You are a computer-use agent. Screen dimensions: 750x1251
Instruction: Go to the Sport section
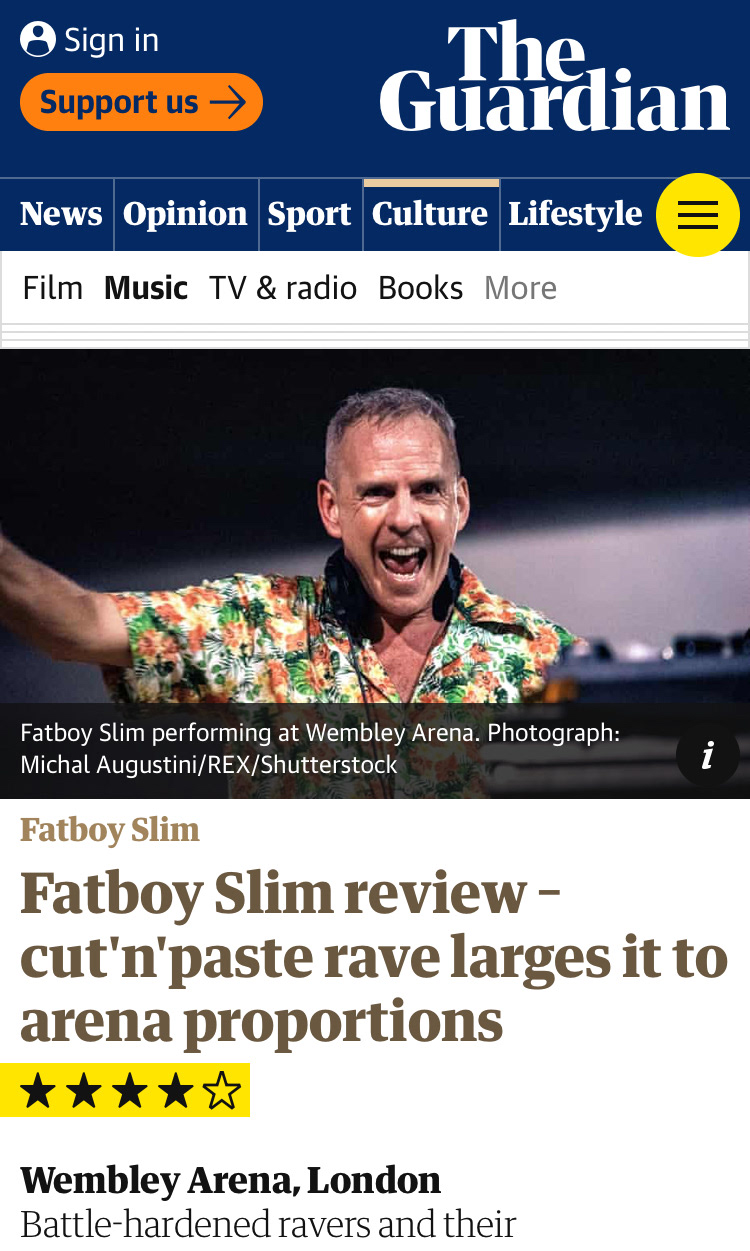coord(310,214)
